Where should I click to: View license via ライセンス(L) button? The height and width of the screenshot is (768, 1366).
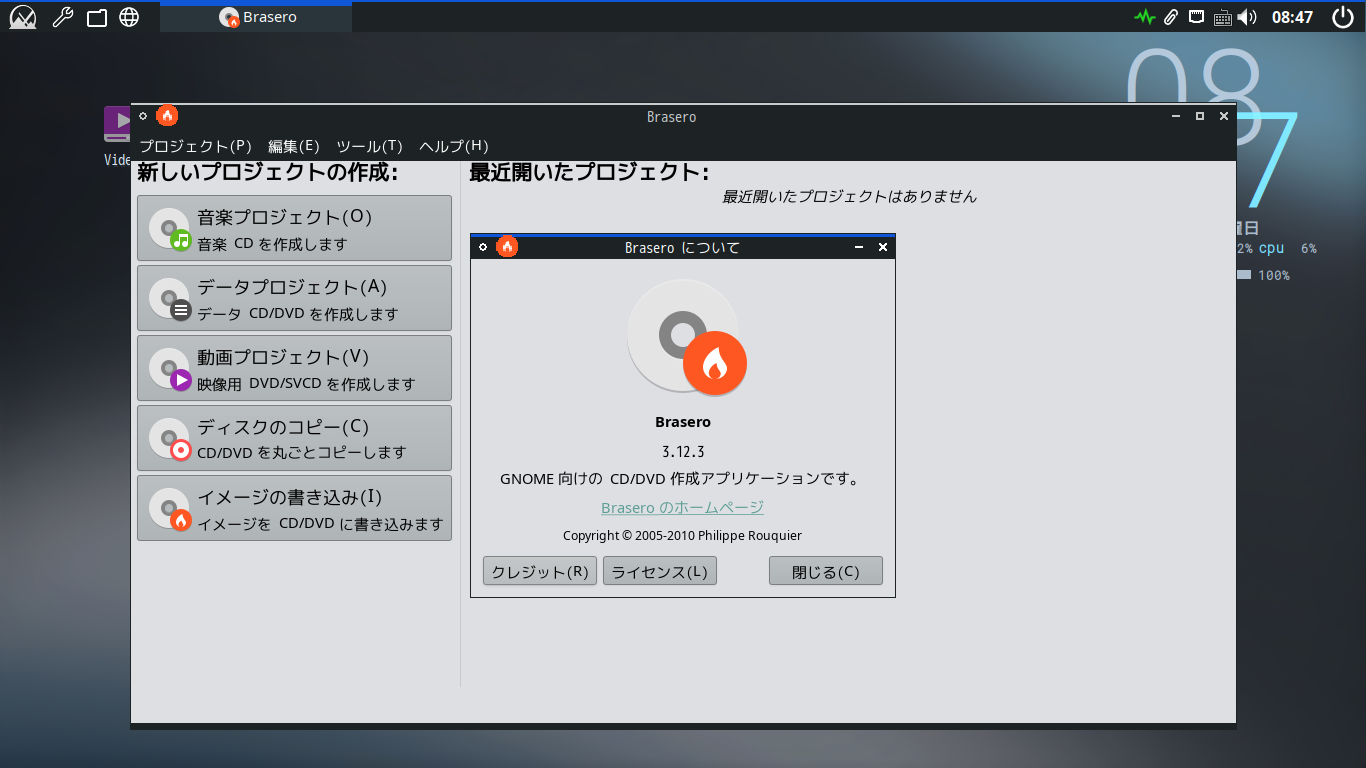pos(660,571)
